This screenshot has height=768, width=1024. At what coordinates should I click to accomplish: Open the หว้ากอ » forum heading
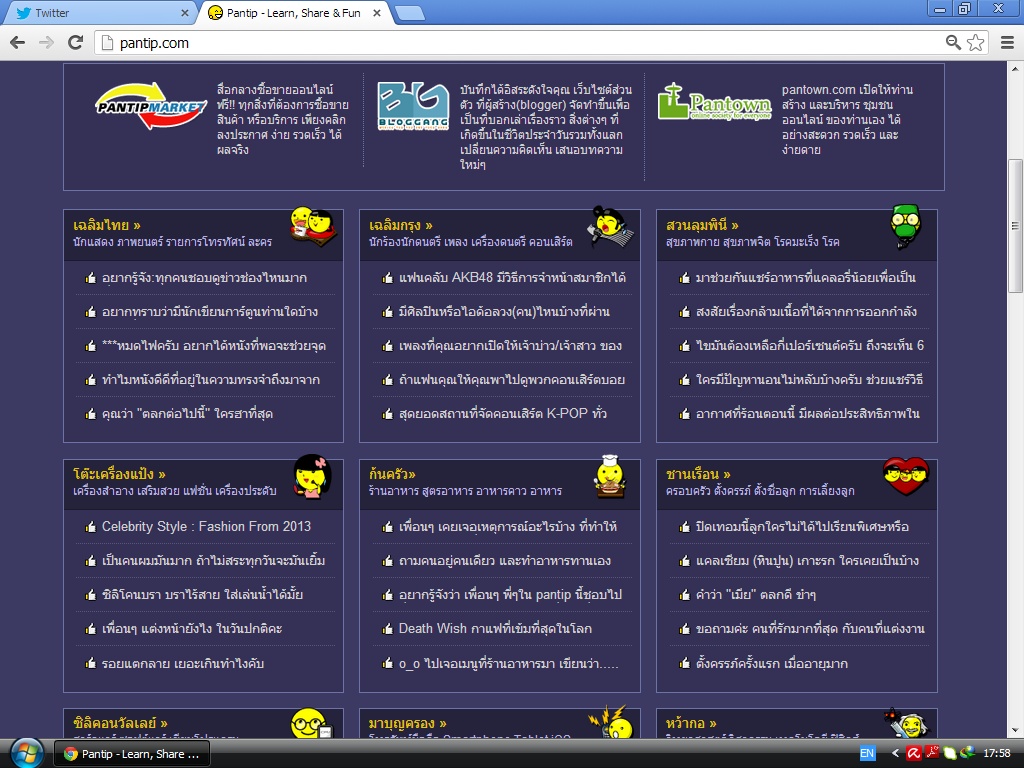tap(691, 723)
